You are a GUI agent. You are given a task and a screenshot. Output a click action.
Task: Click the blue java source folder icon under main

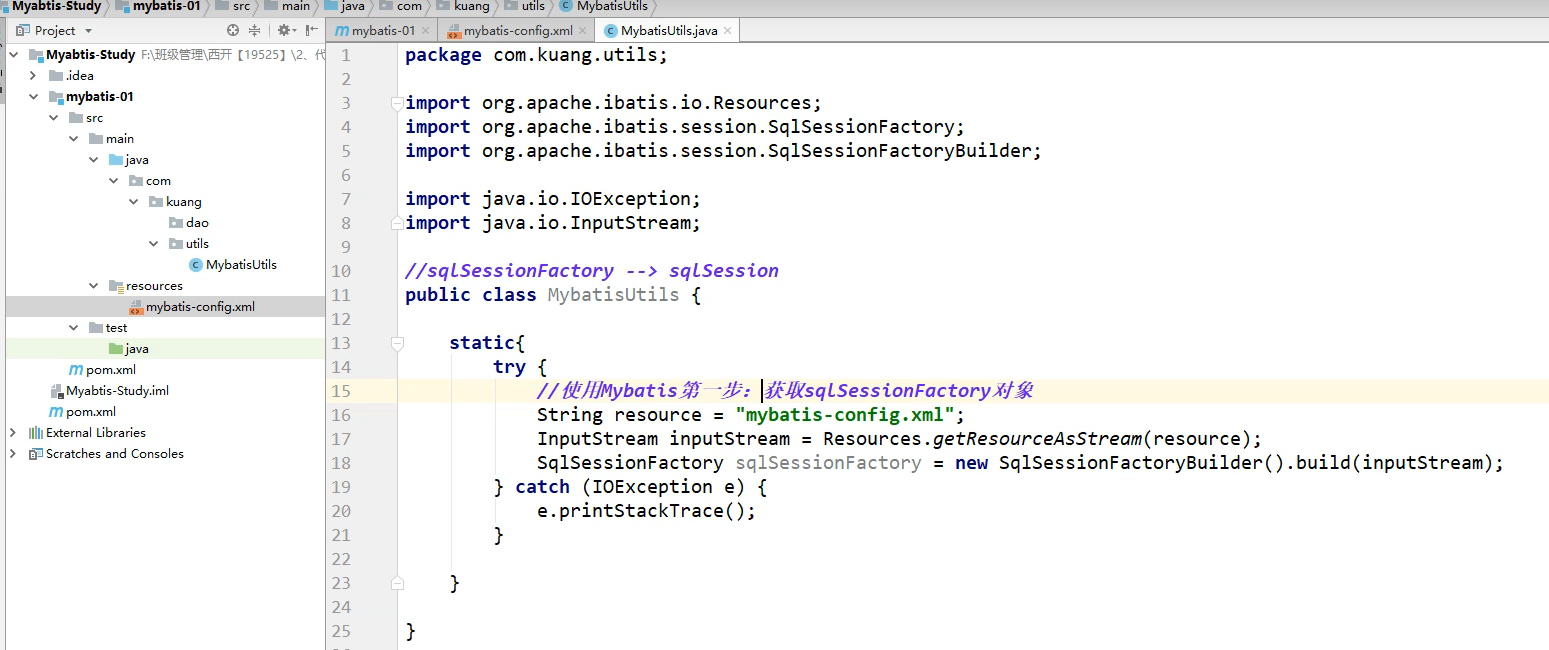pyautogui.click(x=116, y=160)
